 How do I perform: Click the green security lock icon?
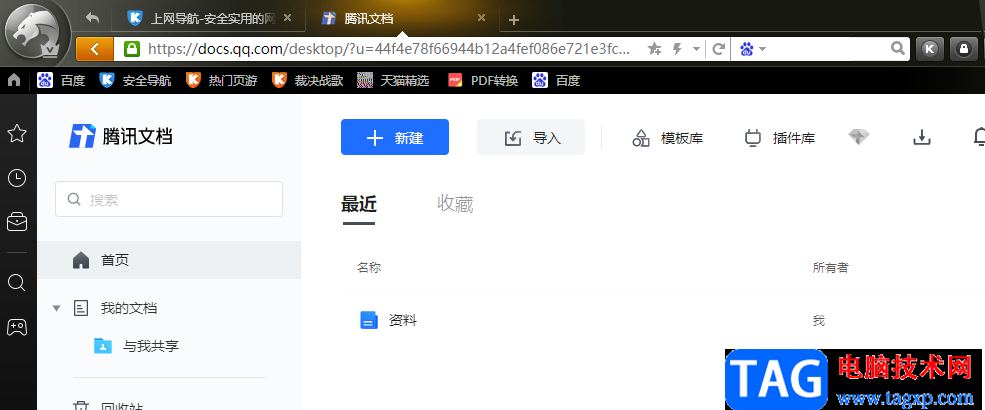pyautogui.click(x=131, y=48)
